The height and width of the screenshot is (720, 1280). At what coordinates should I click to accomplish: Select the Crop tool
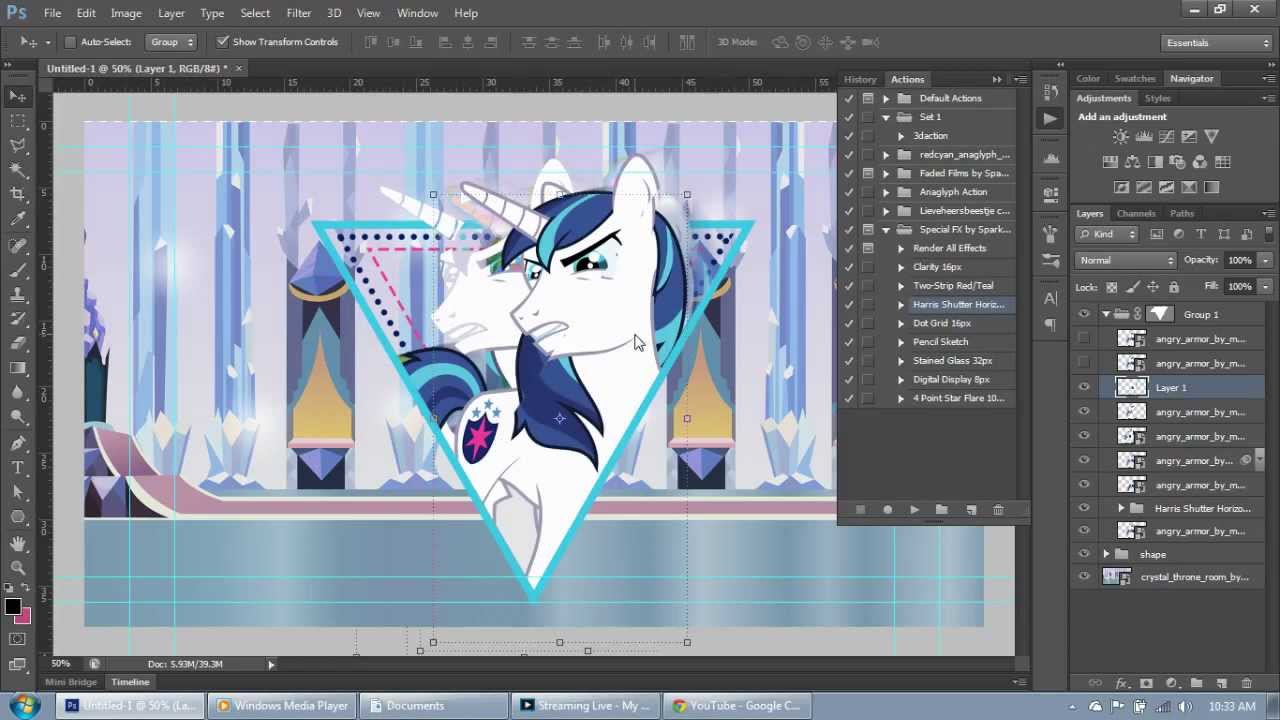18,195
